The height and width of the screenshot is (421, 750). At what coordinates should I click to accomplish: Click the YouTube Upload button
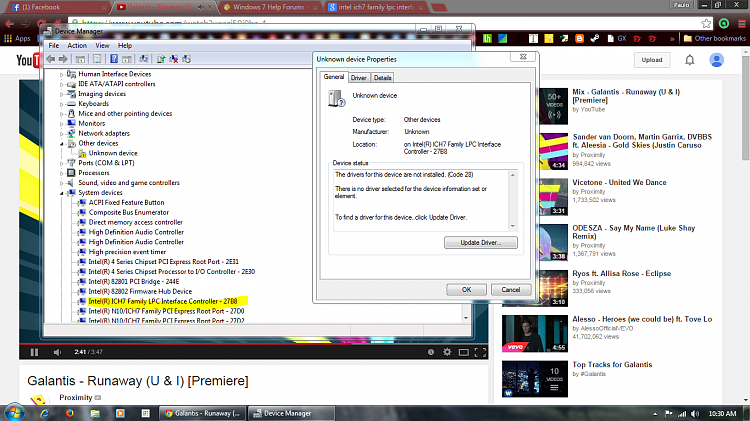(651, 60)
